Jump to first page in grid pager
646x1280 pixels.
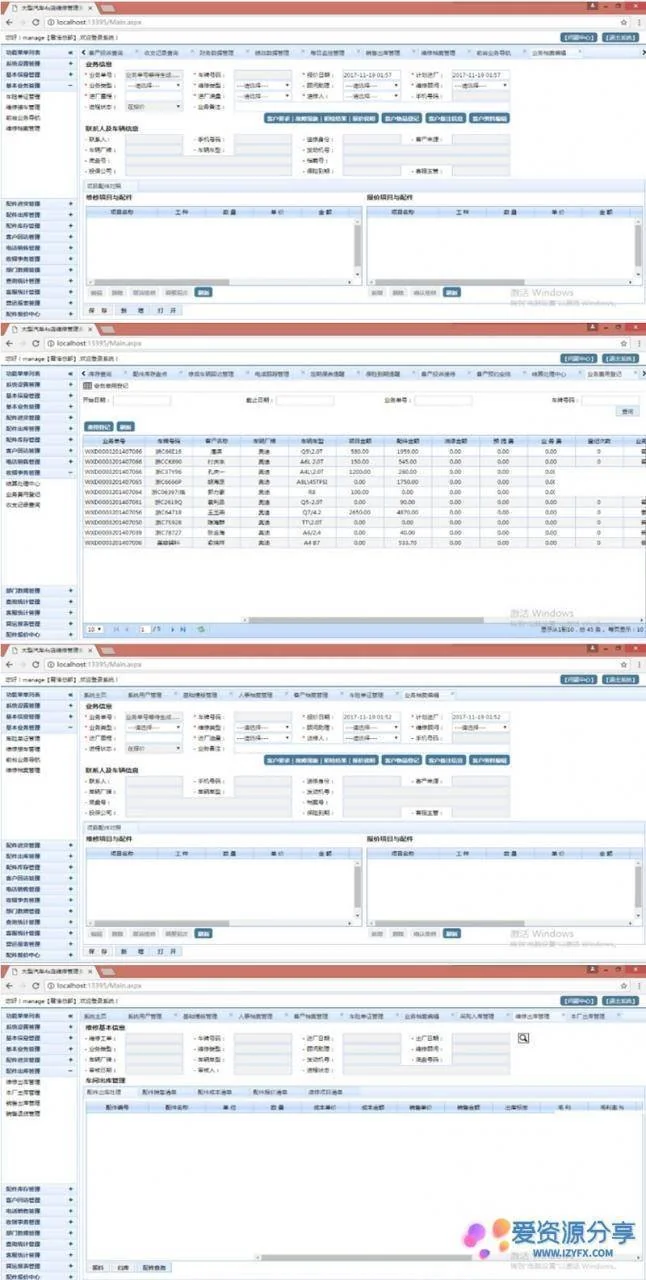tap(116, 629)
